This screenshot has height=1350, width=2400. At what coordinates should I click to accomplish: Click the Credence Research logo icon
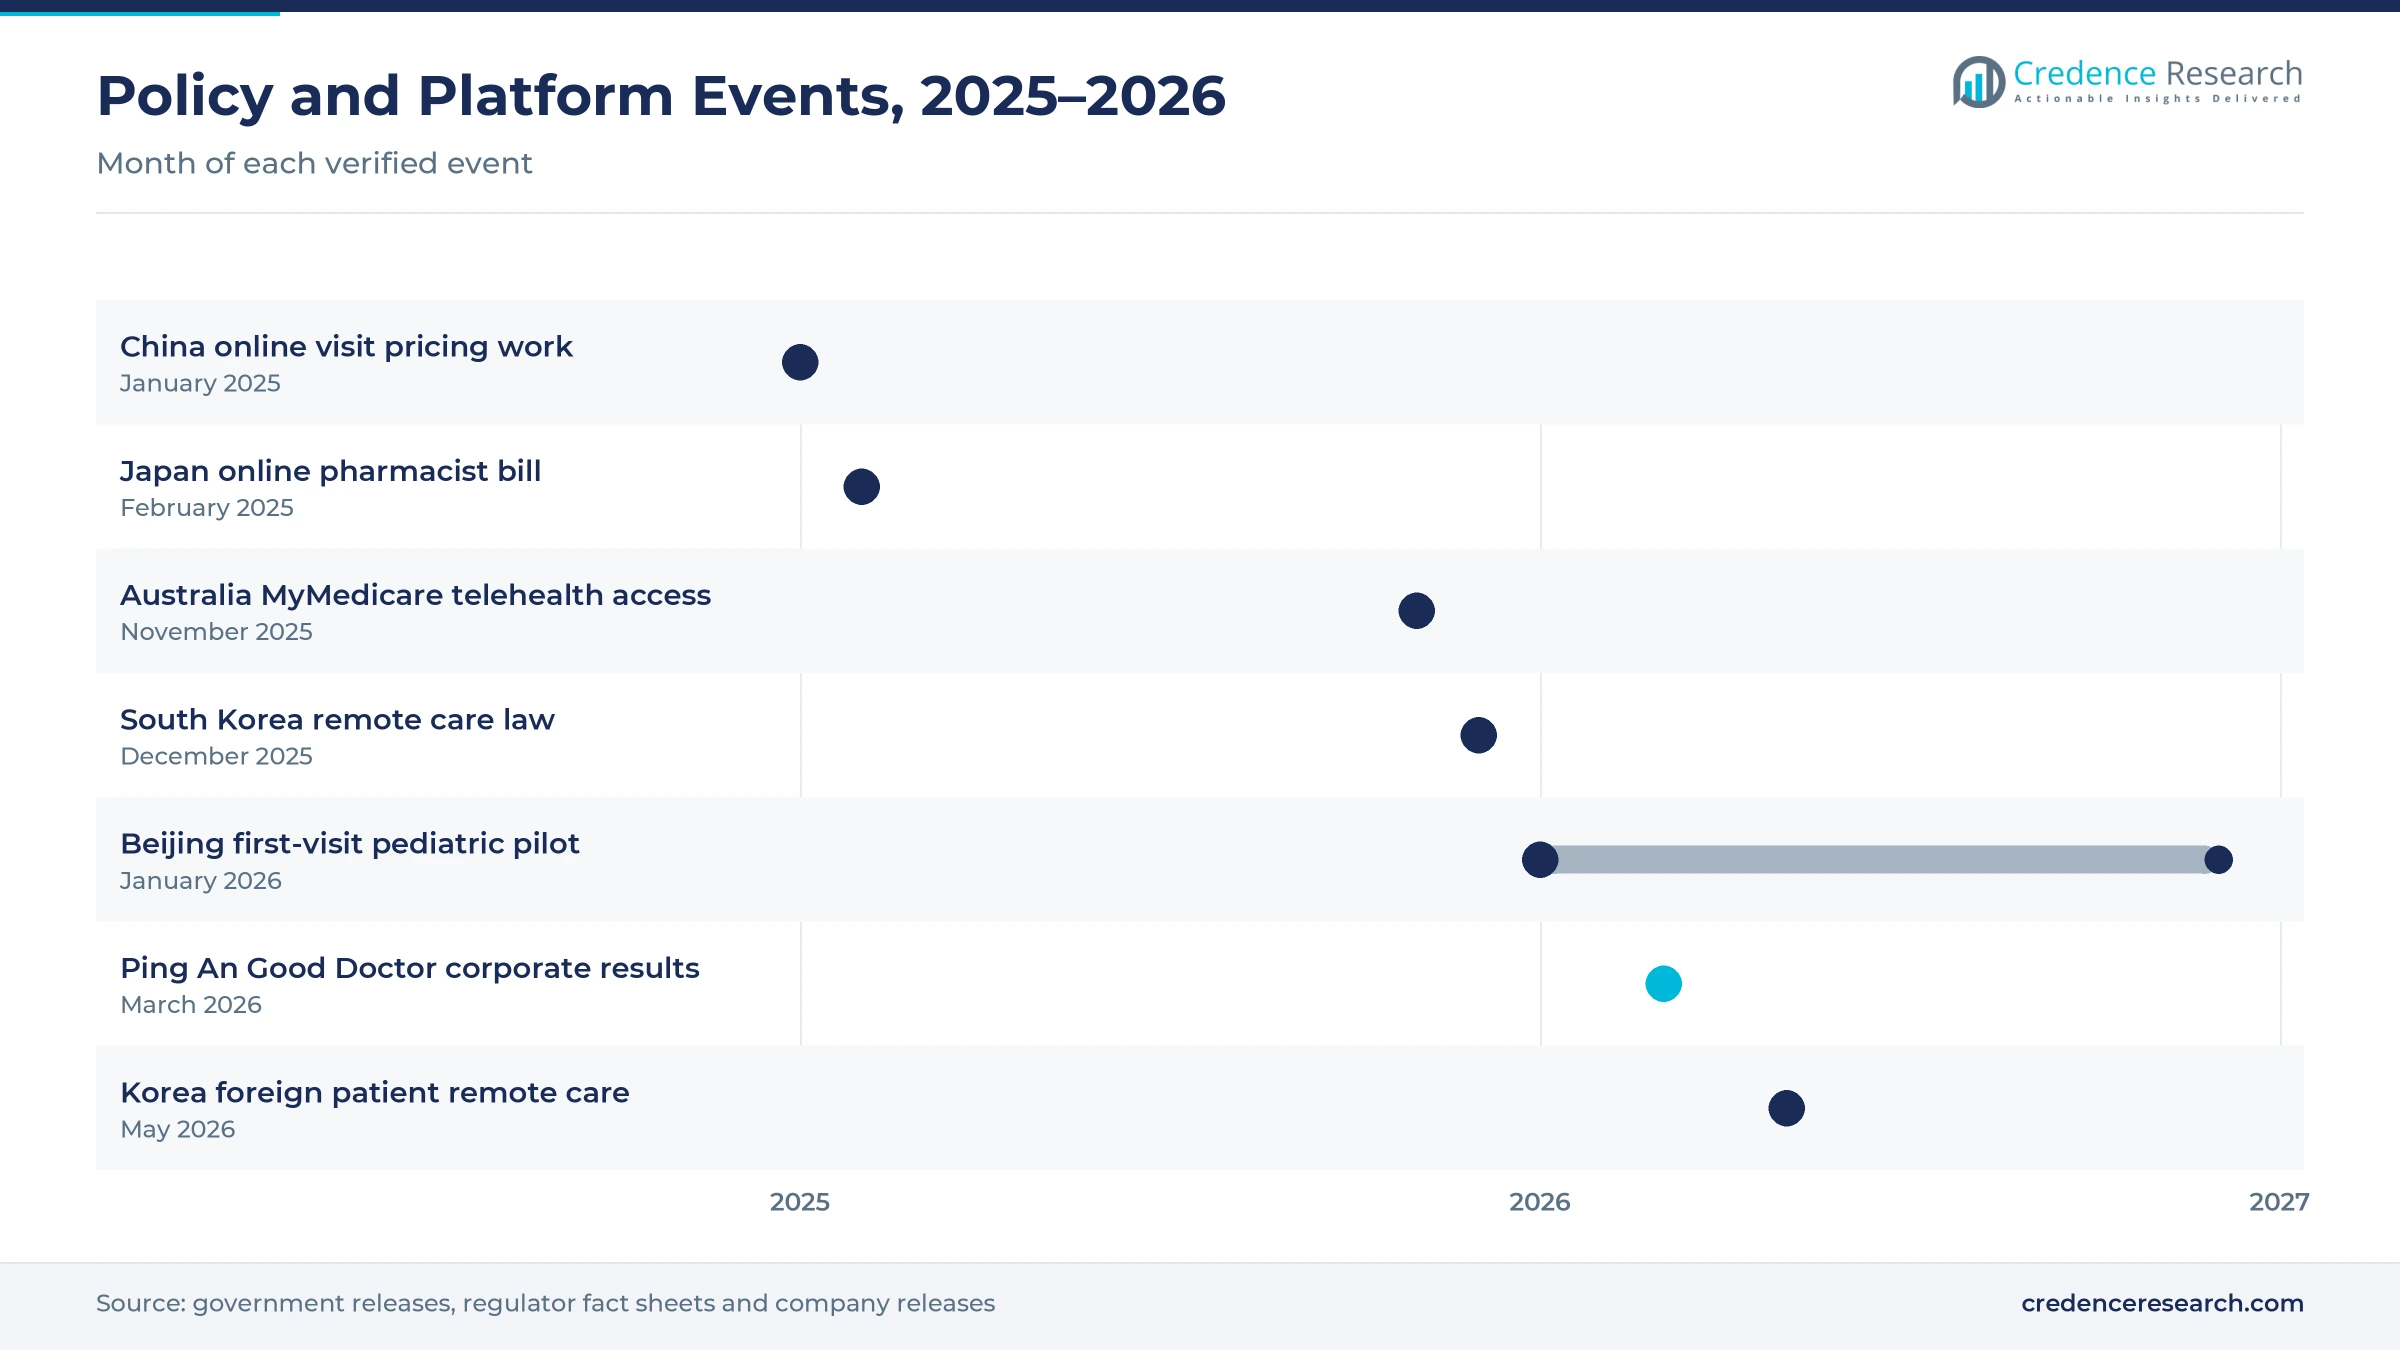click(1978, 81)
